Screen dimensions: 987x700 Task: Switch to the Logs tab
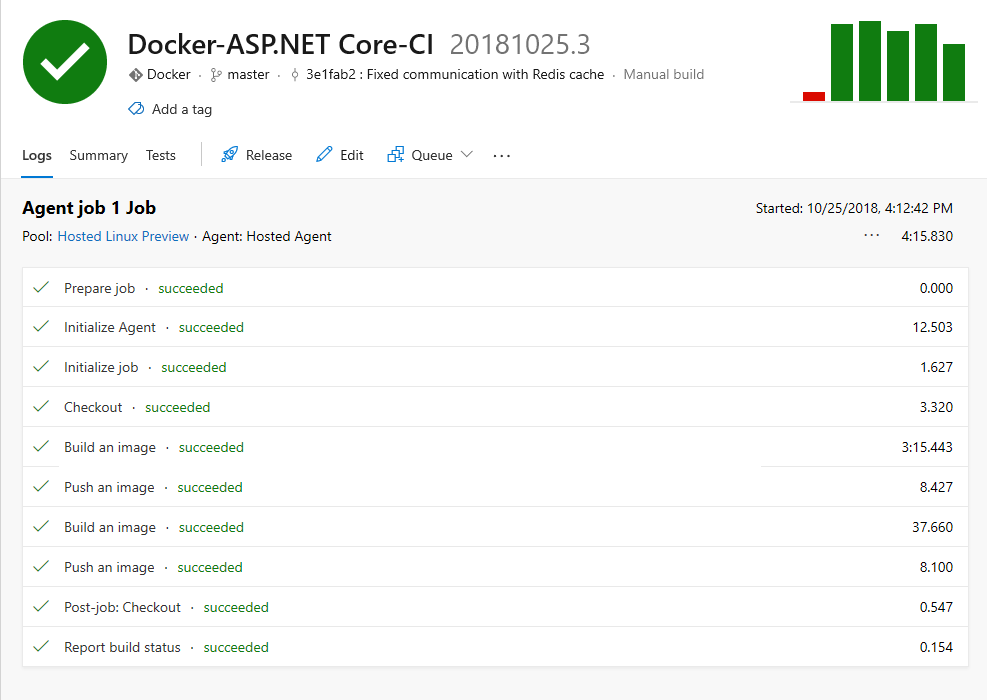pos(37,155)
